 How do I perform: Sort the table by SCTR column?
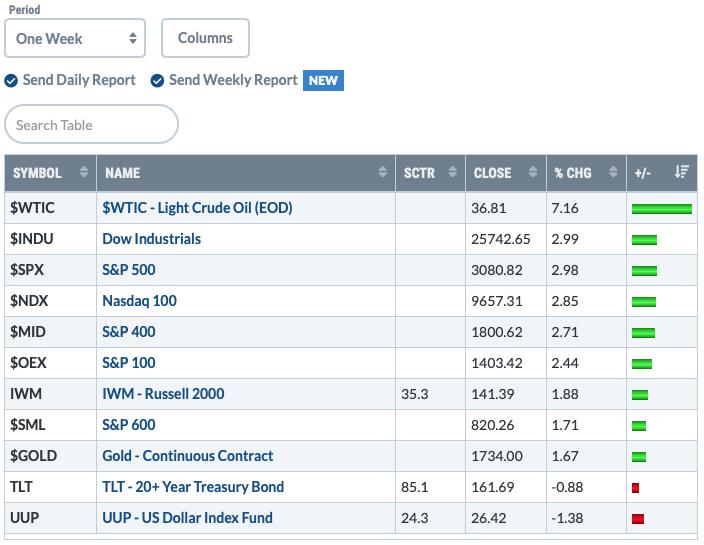(x=430, y=173)
